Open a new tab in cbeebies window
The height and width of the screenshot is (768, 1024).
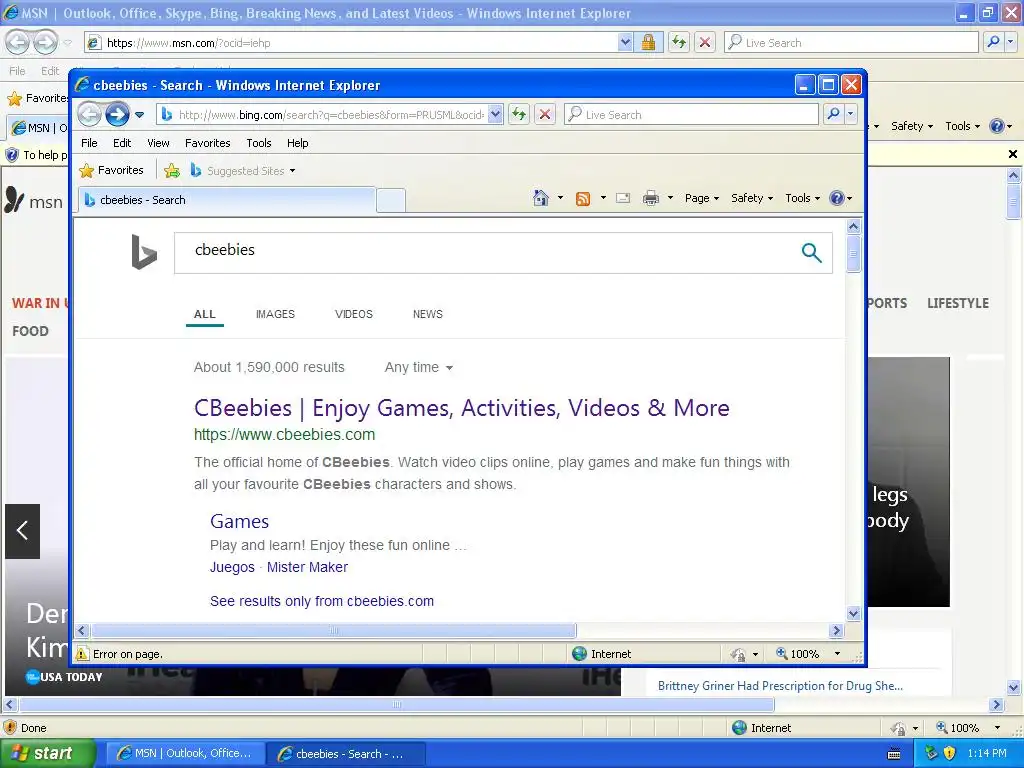[391, 200]
